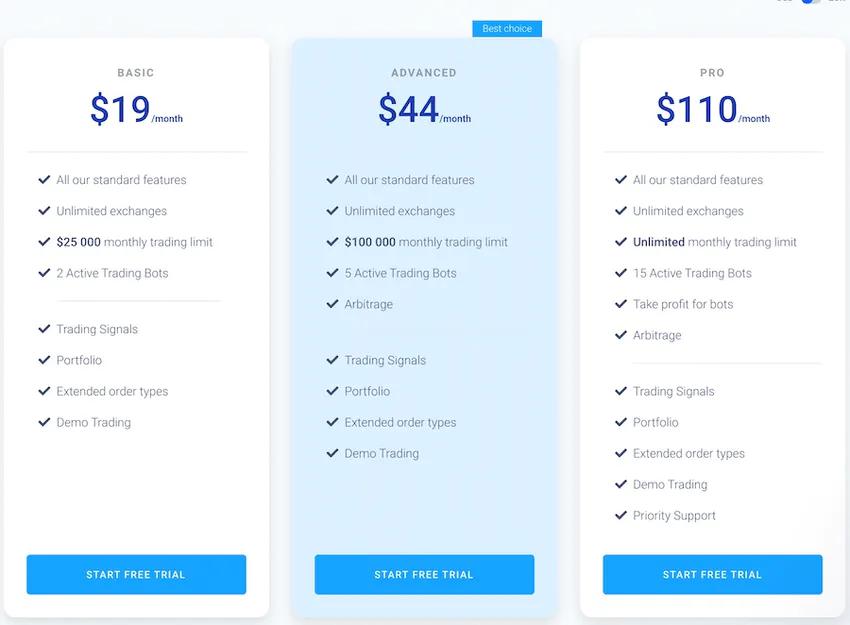Click checkmark next to 15 Active Trading Bots
850x625 pixels.
621,273
